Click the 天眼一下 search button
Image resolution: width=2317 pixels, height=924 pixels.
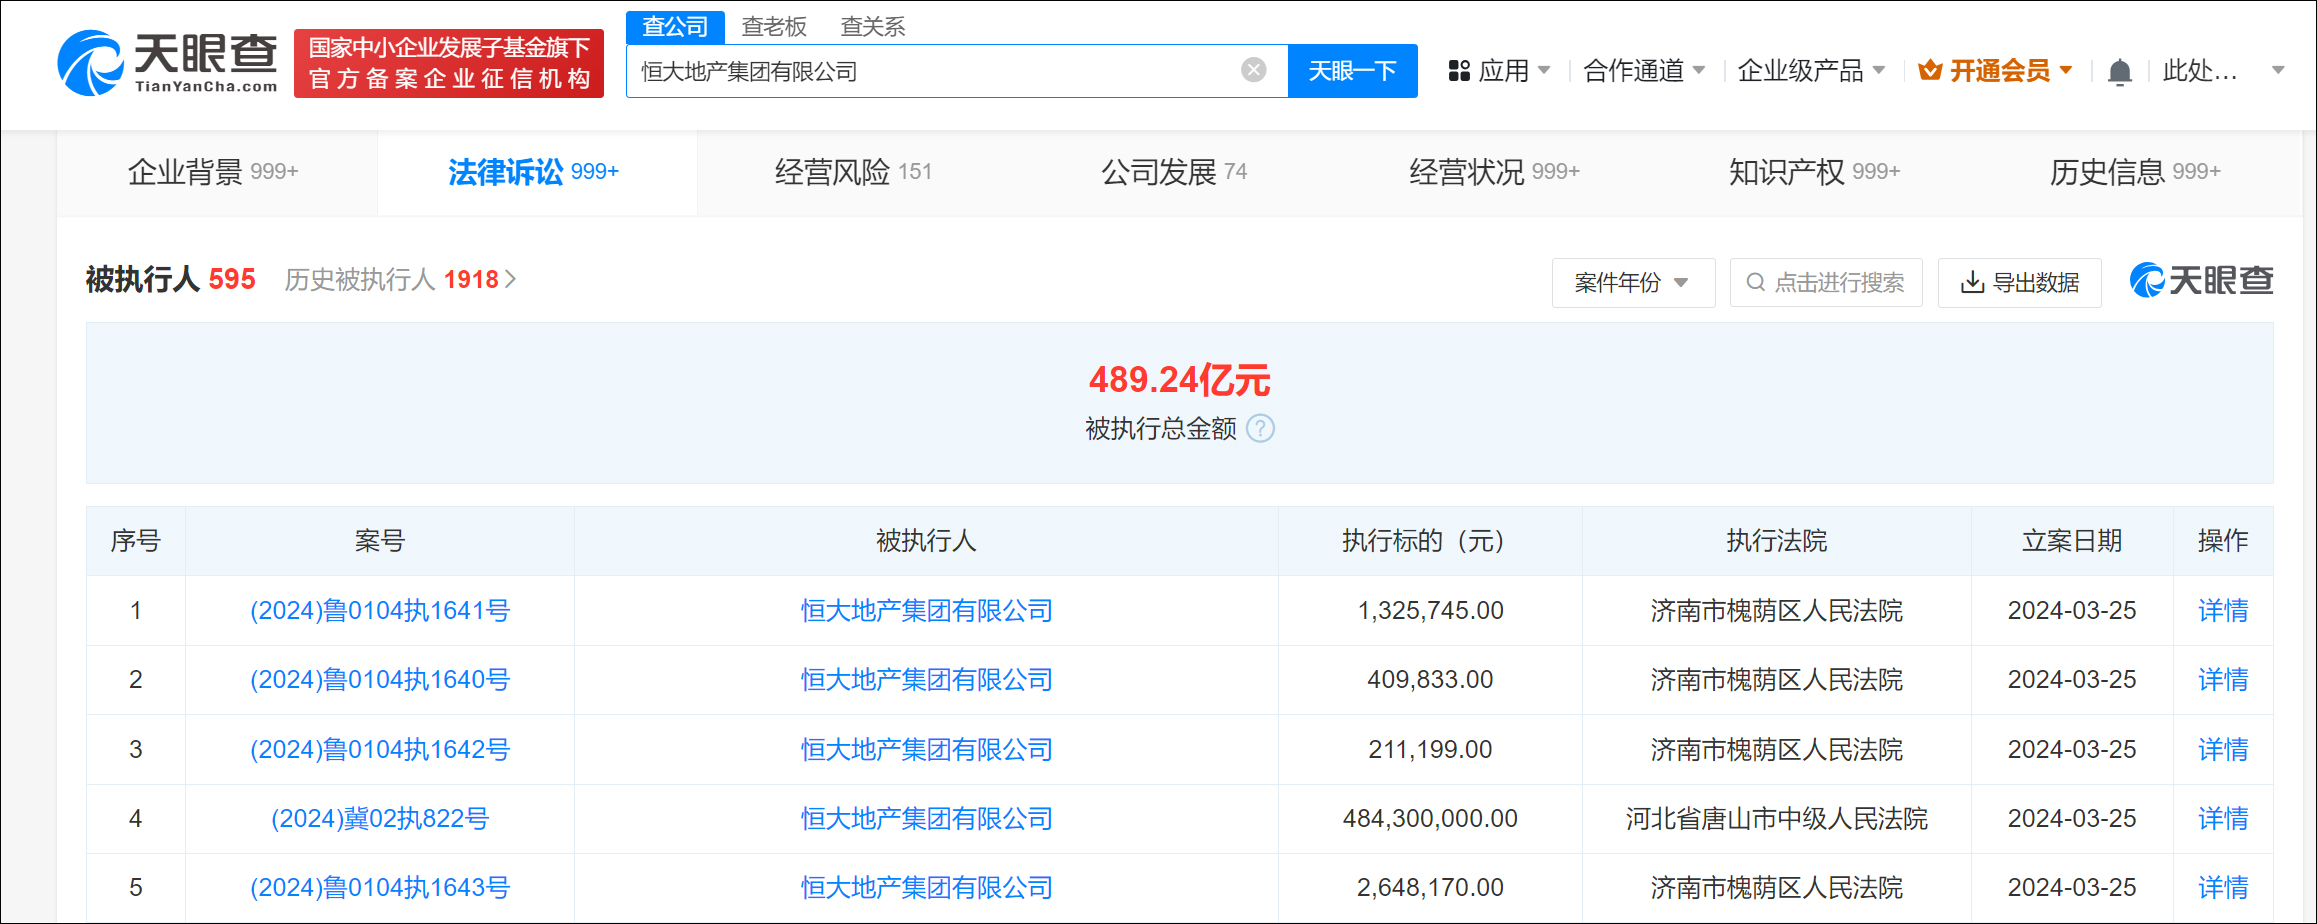click(1352, 71)
